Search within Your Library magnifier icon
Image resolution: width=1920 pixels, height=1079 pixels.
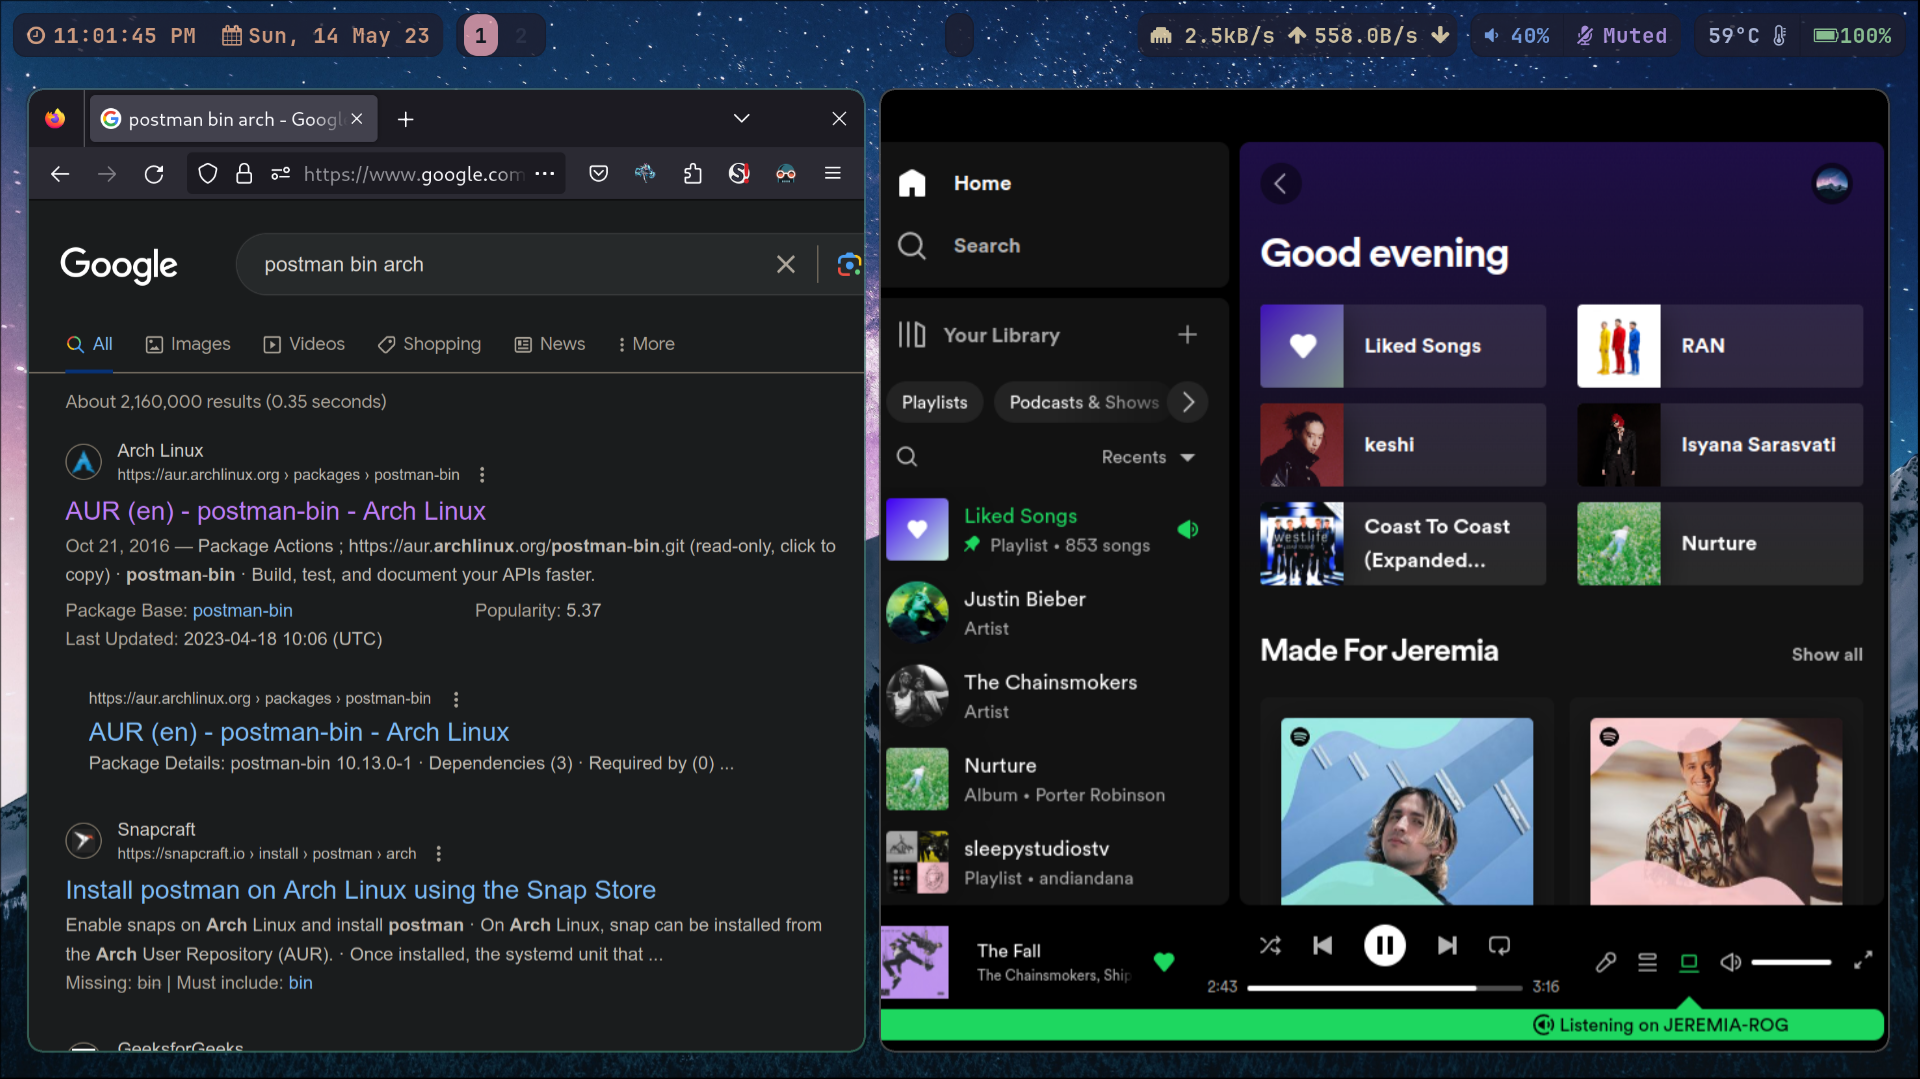point(907,457)
